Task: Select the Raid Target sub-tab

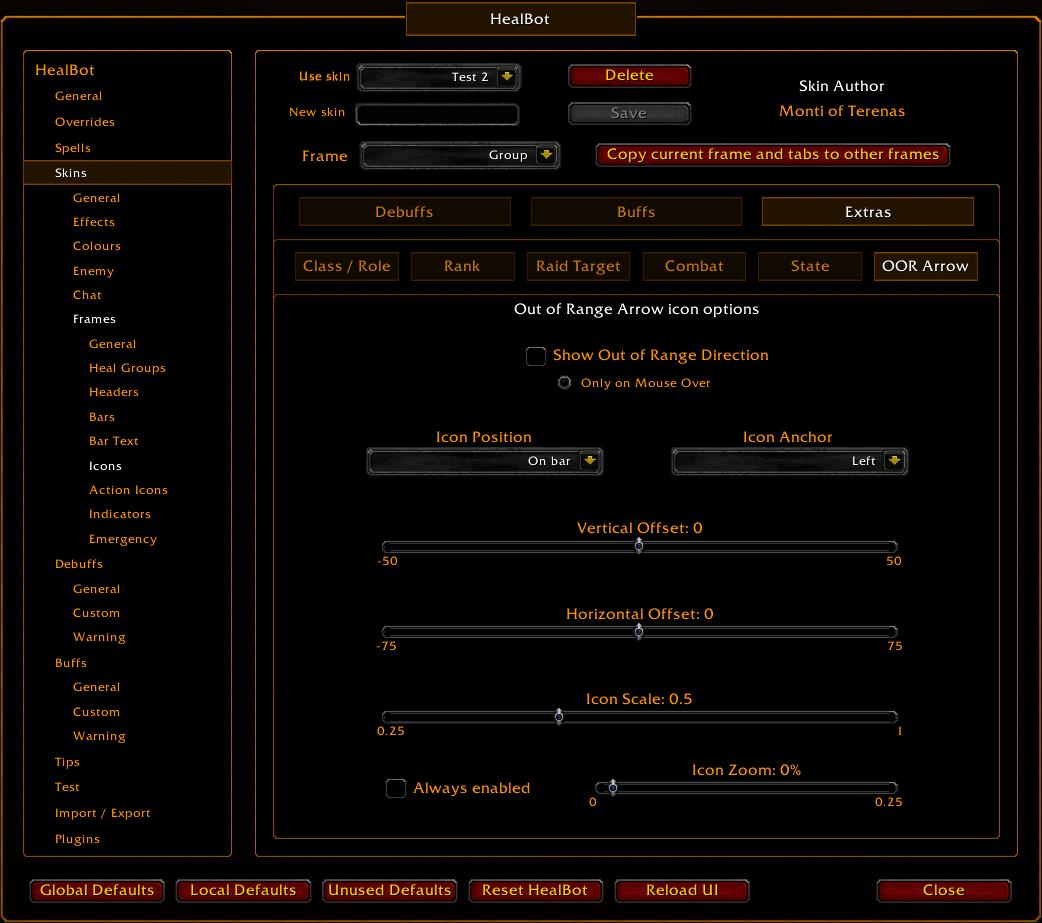Action: click(x=578, y=266)
